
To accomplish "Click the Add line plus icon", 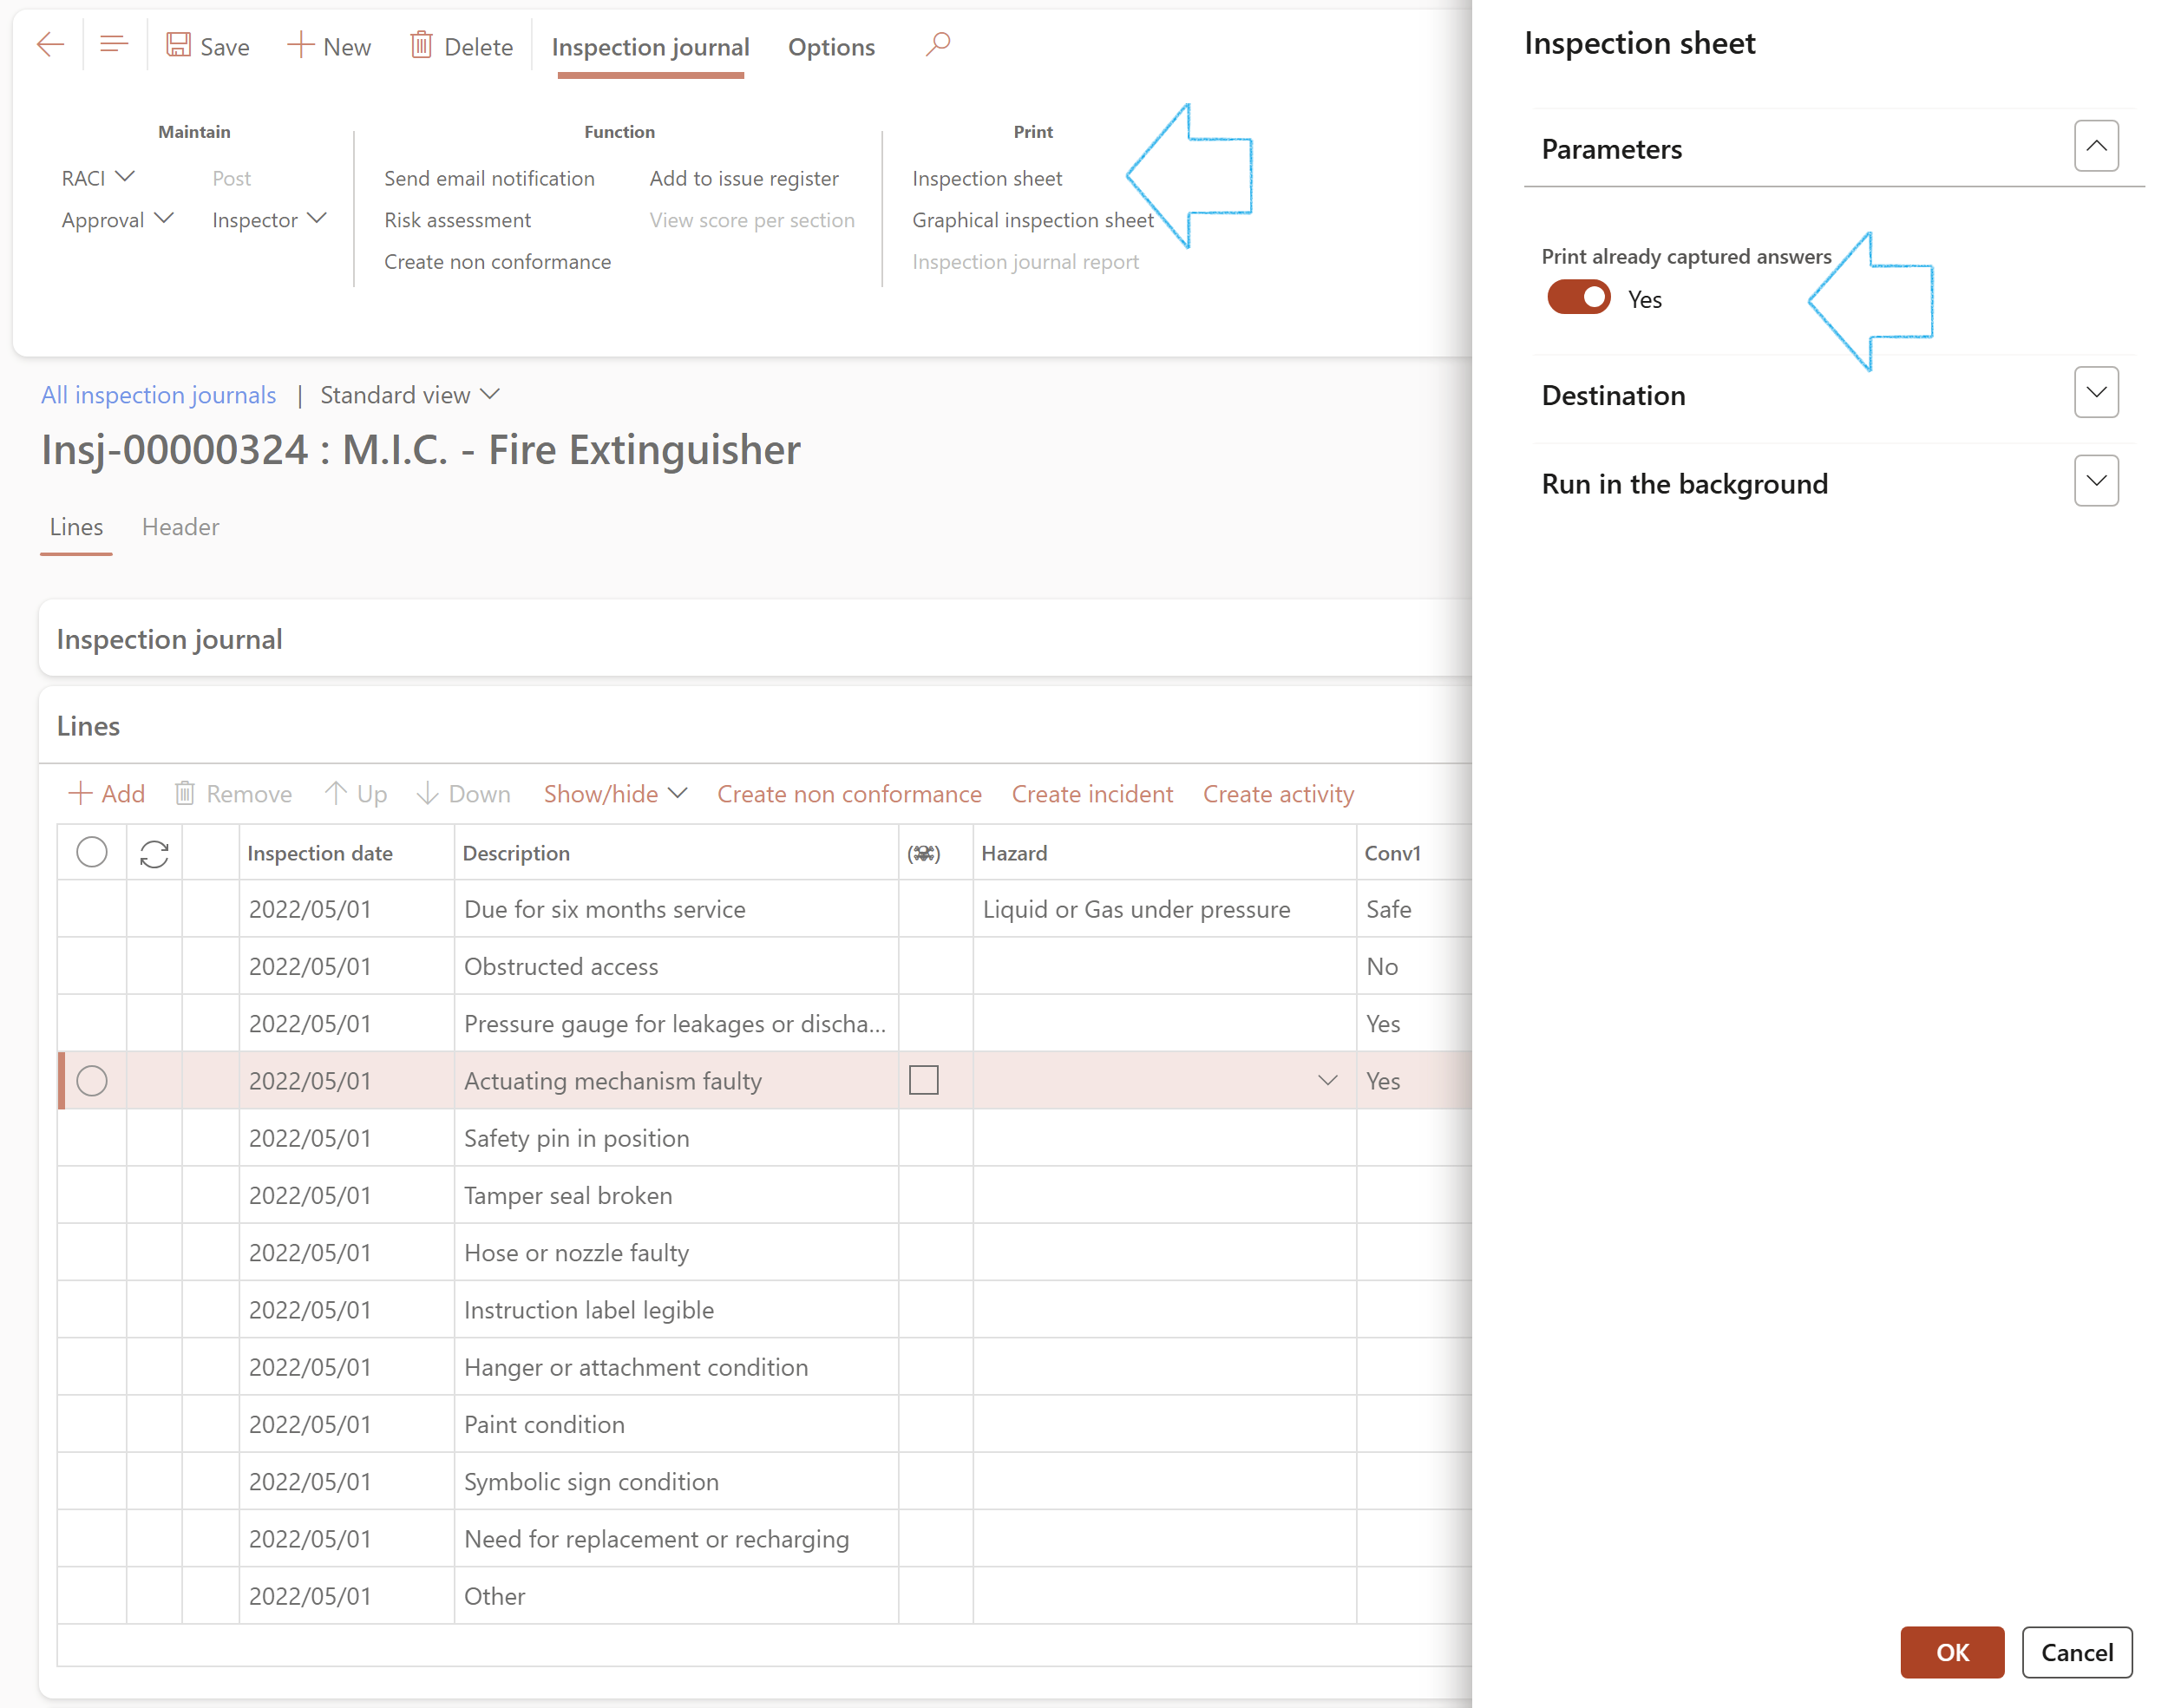I will point(80,794).
